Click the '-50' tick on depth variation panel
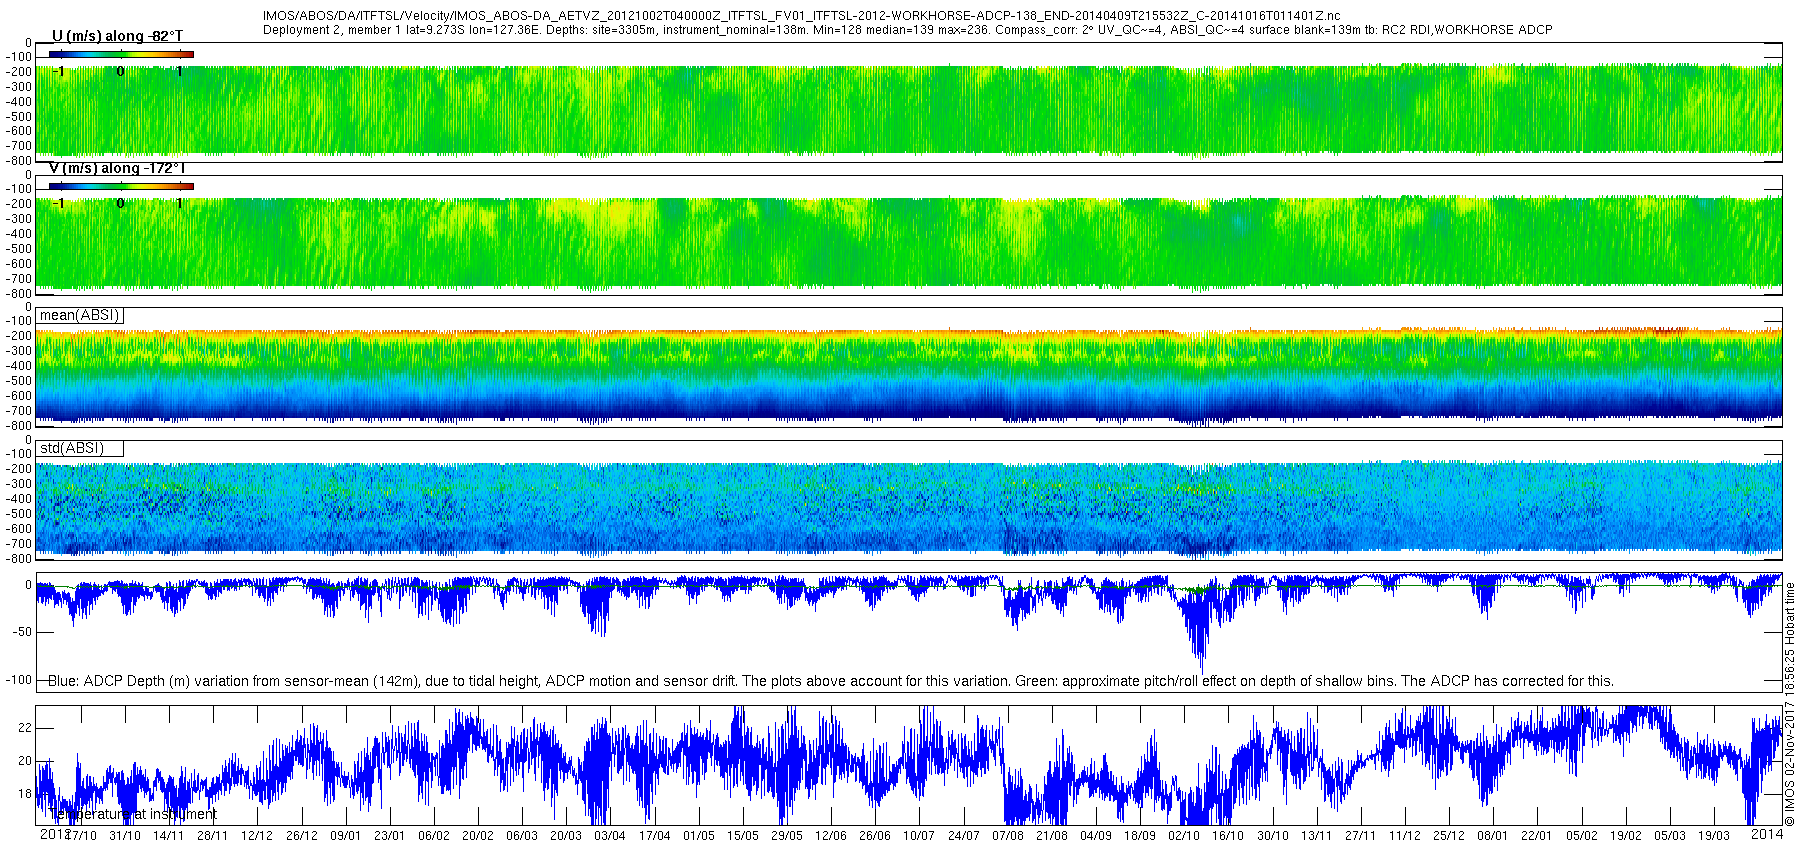Screen dimensions: 1800x850 21,632
